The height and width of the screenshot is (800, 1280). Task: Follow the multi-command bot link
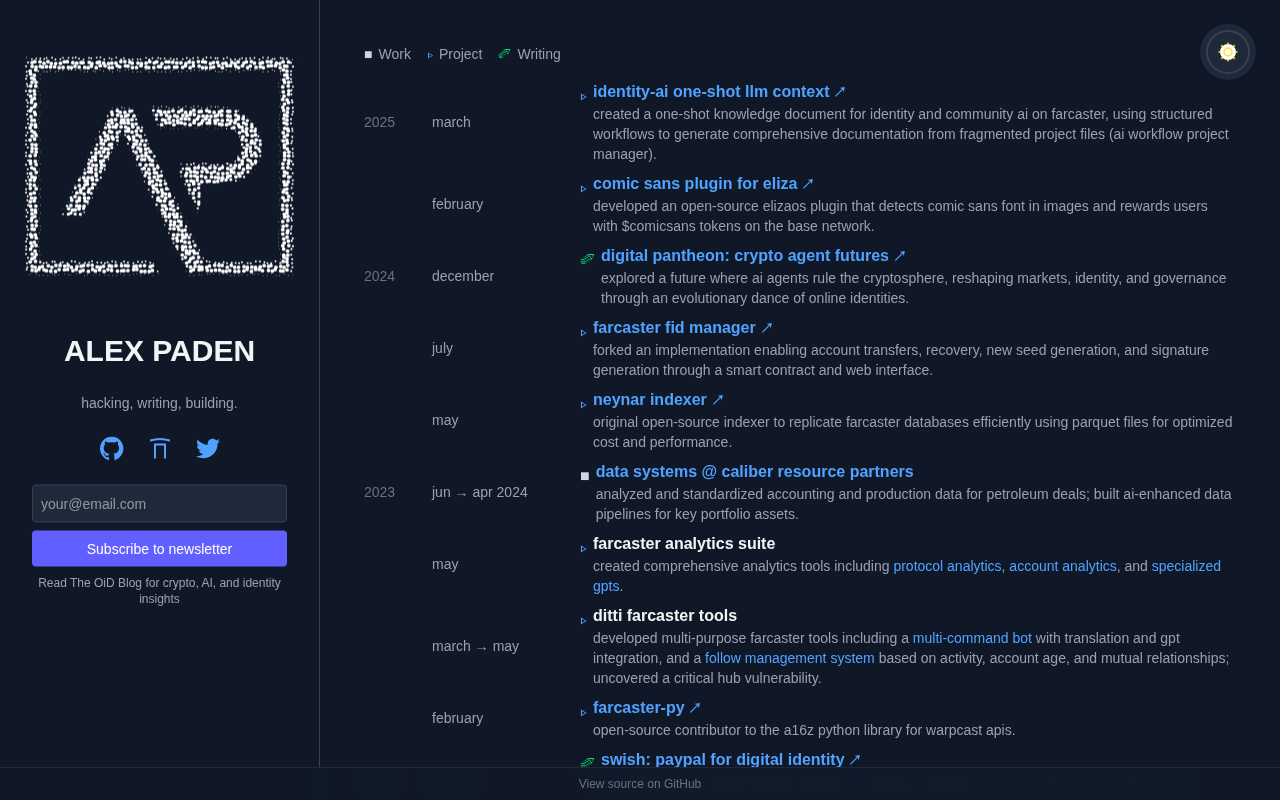click(972, 638)
